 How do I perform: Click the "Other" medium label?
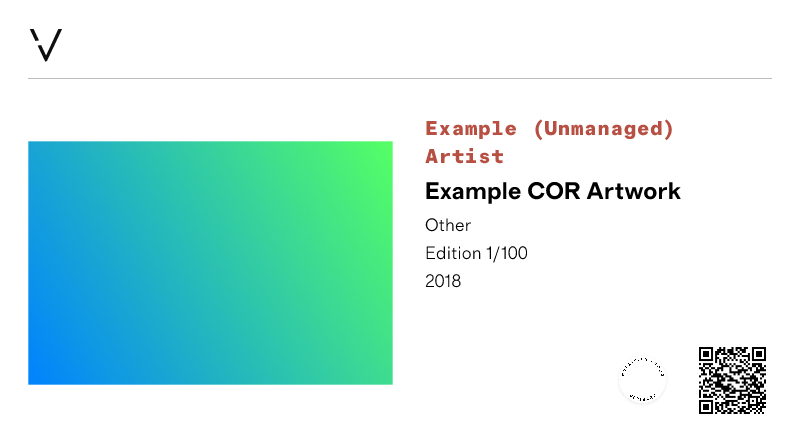coord(447,225)
